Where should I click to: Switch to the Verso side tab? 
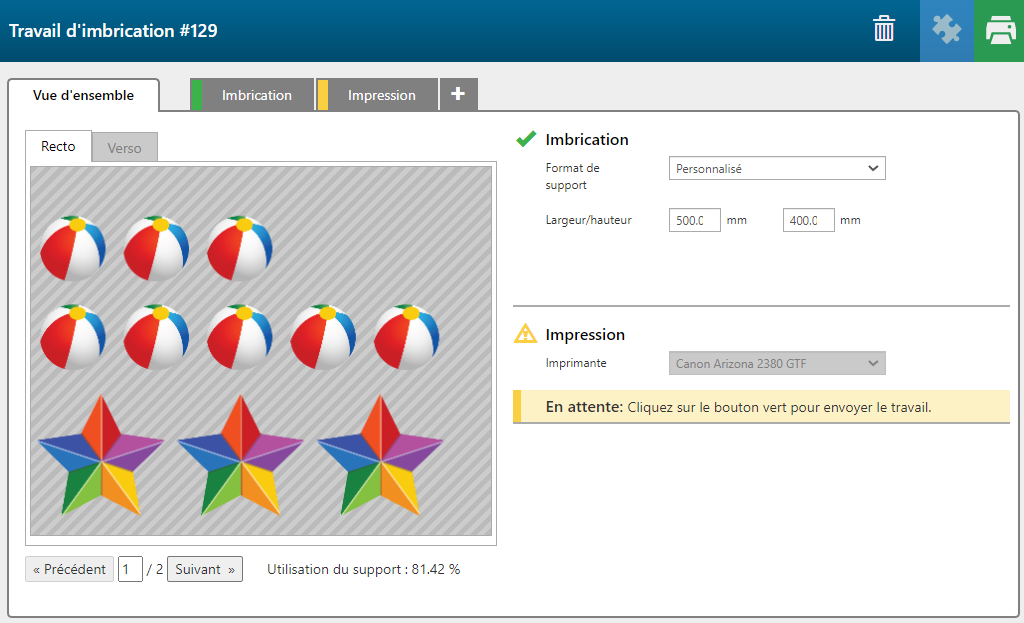pos(125,148)
